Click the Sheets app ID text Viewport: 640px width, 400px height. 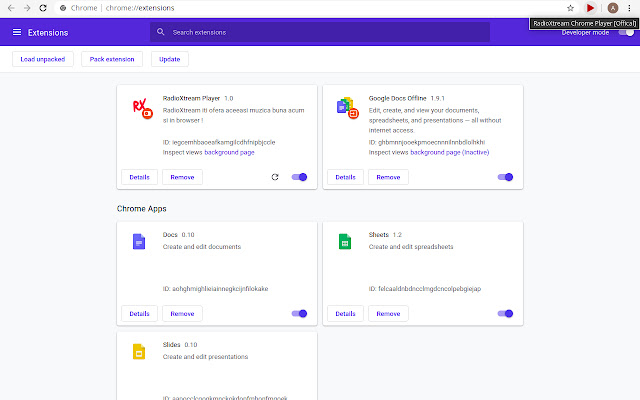[x=425, y=289]
